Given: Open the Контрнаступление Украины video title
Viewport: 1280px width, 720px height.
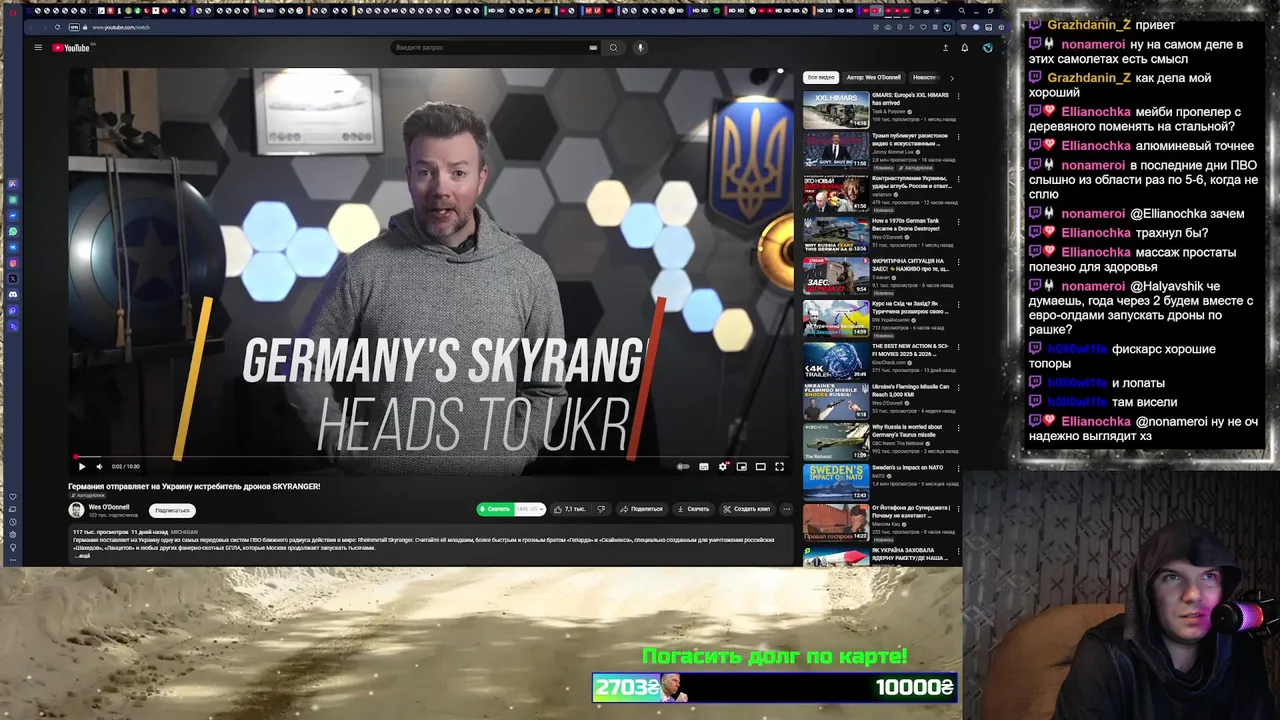Looking at the screenshot, I should coord(911,182).
